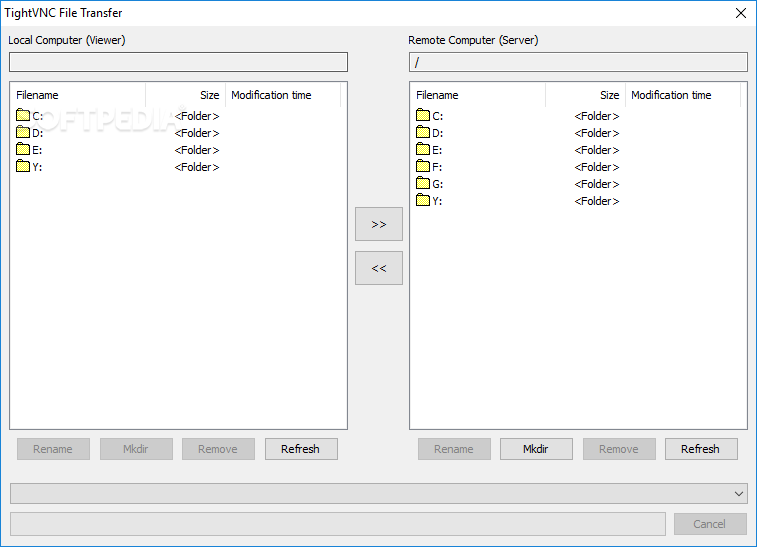Click the local Mkdir button
Viewport: 757px width, 547px height.
click(136, 449)
